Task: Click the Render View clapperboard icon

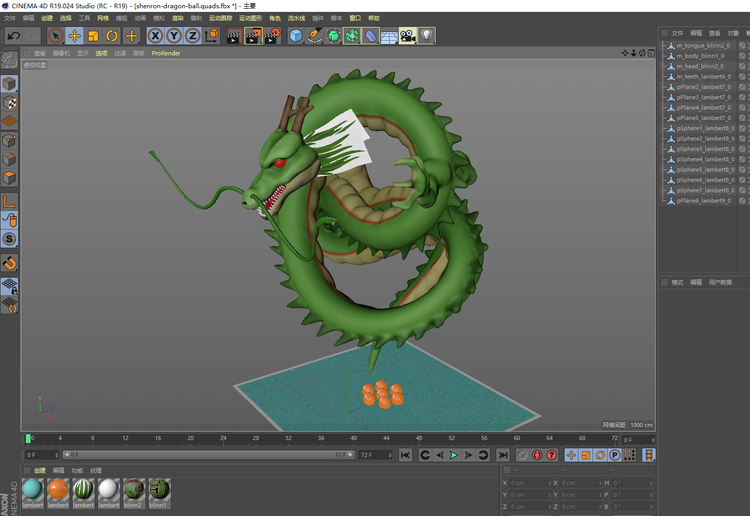Action: (234, 36)
